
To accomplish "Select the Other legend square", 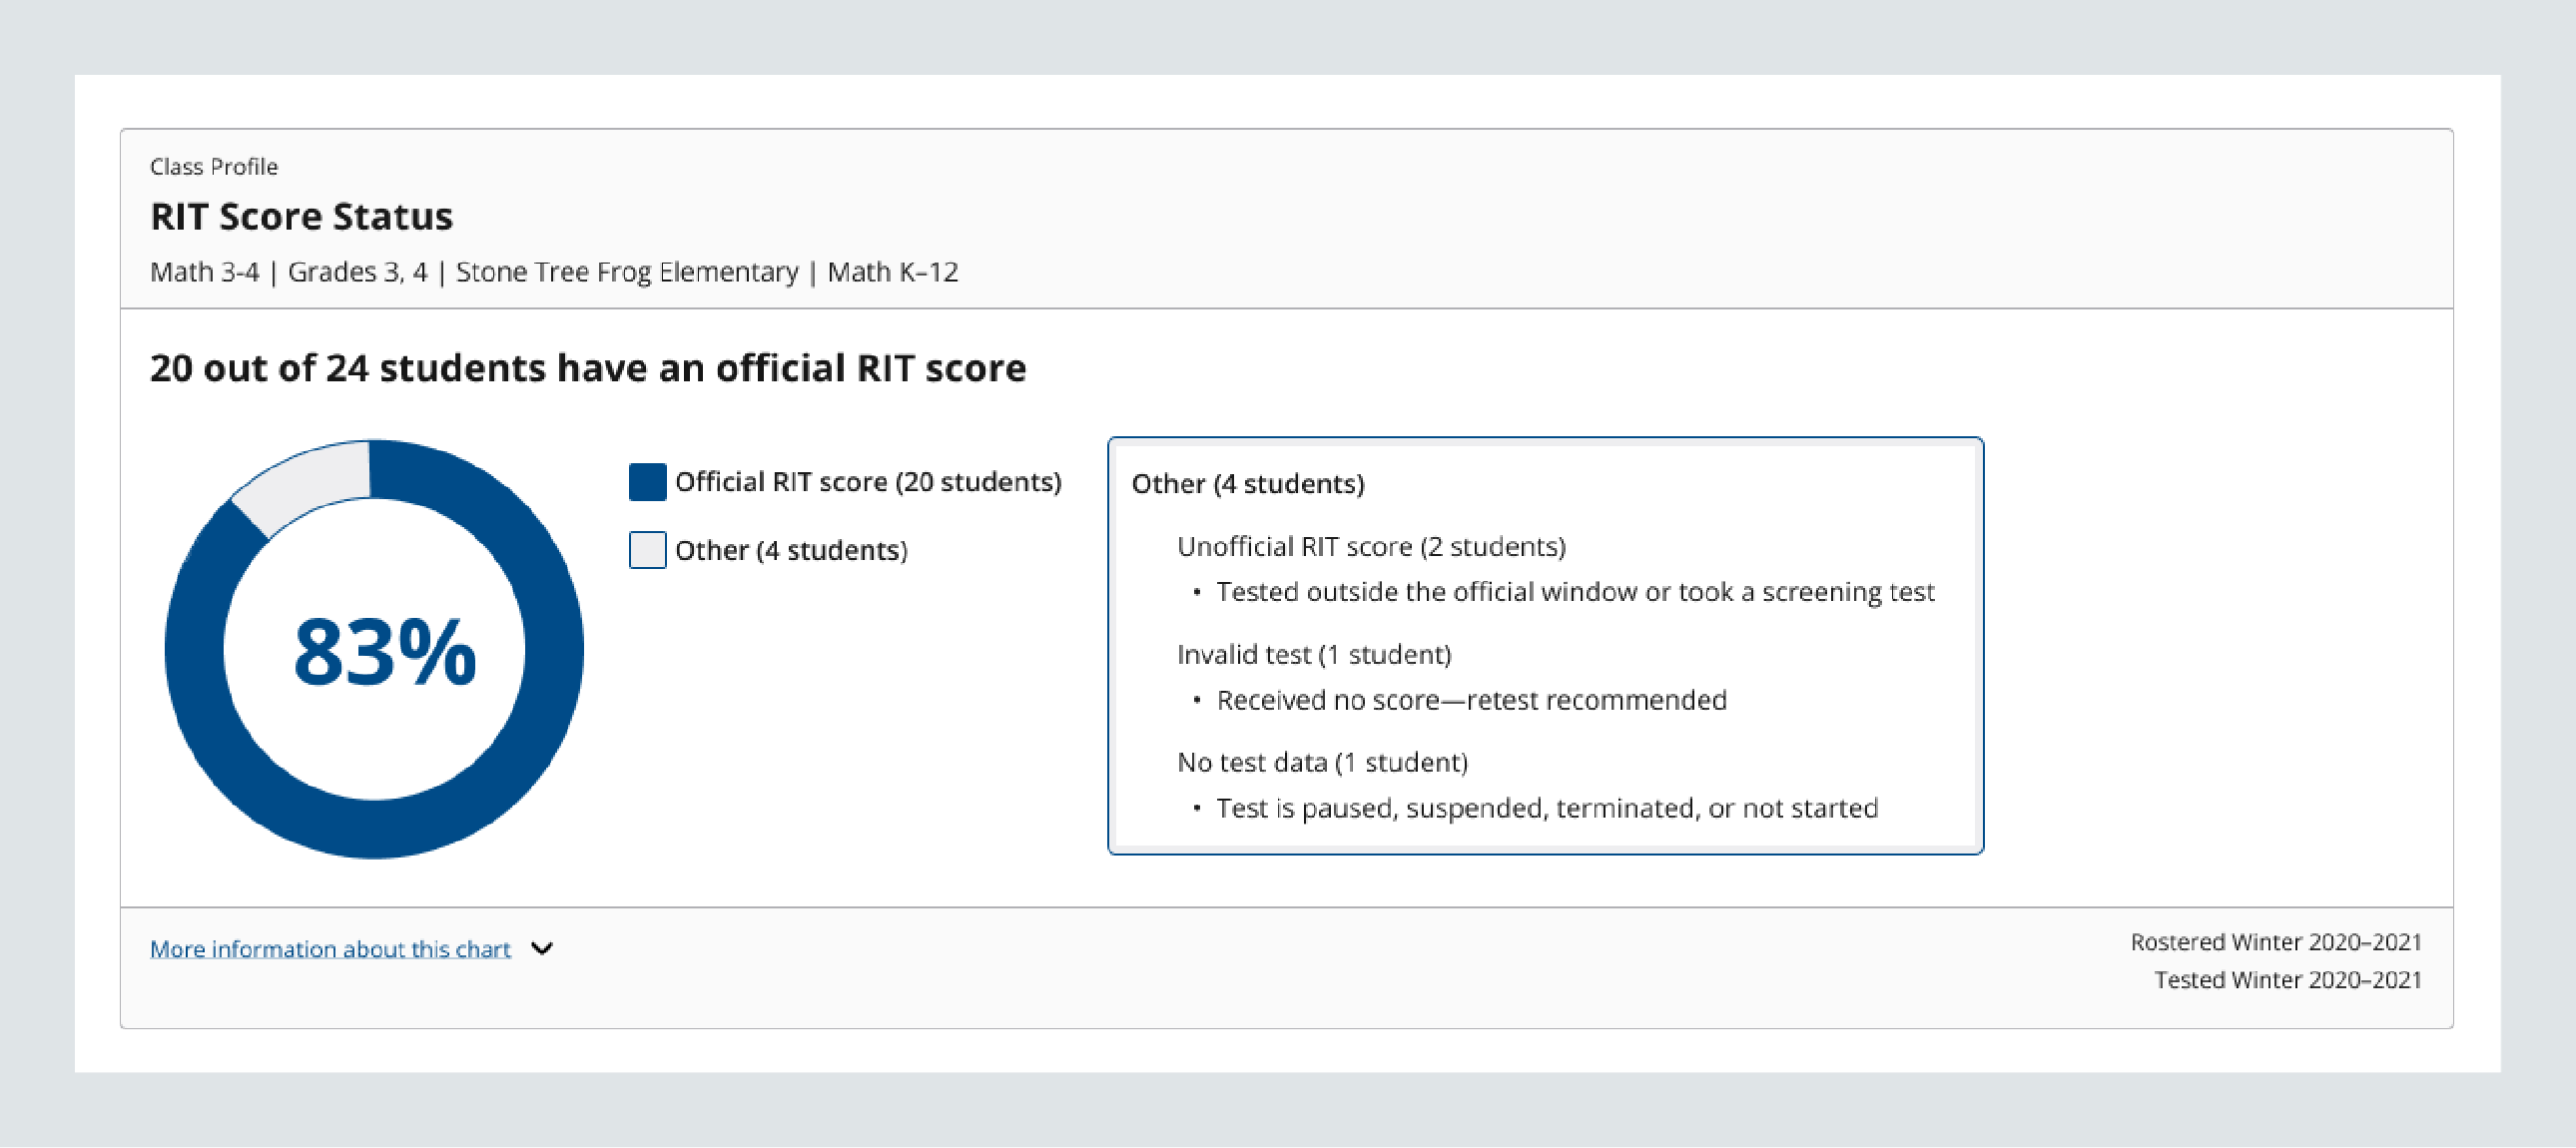I will point(646,550).
